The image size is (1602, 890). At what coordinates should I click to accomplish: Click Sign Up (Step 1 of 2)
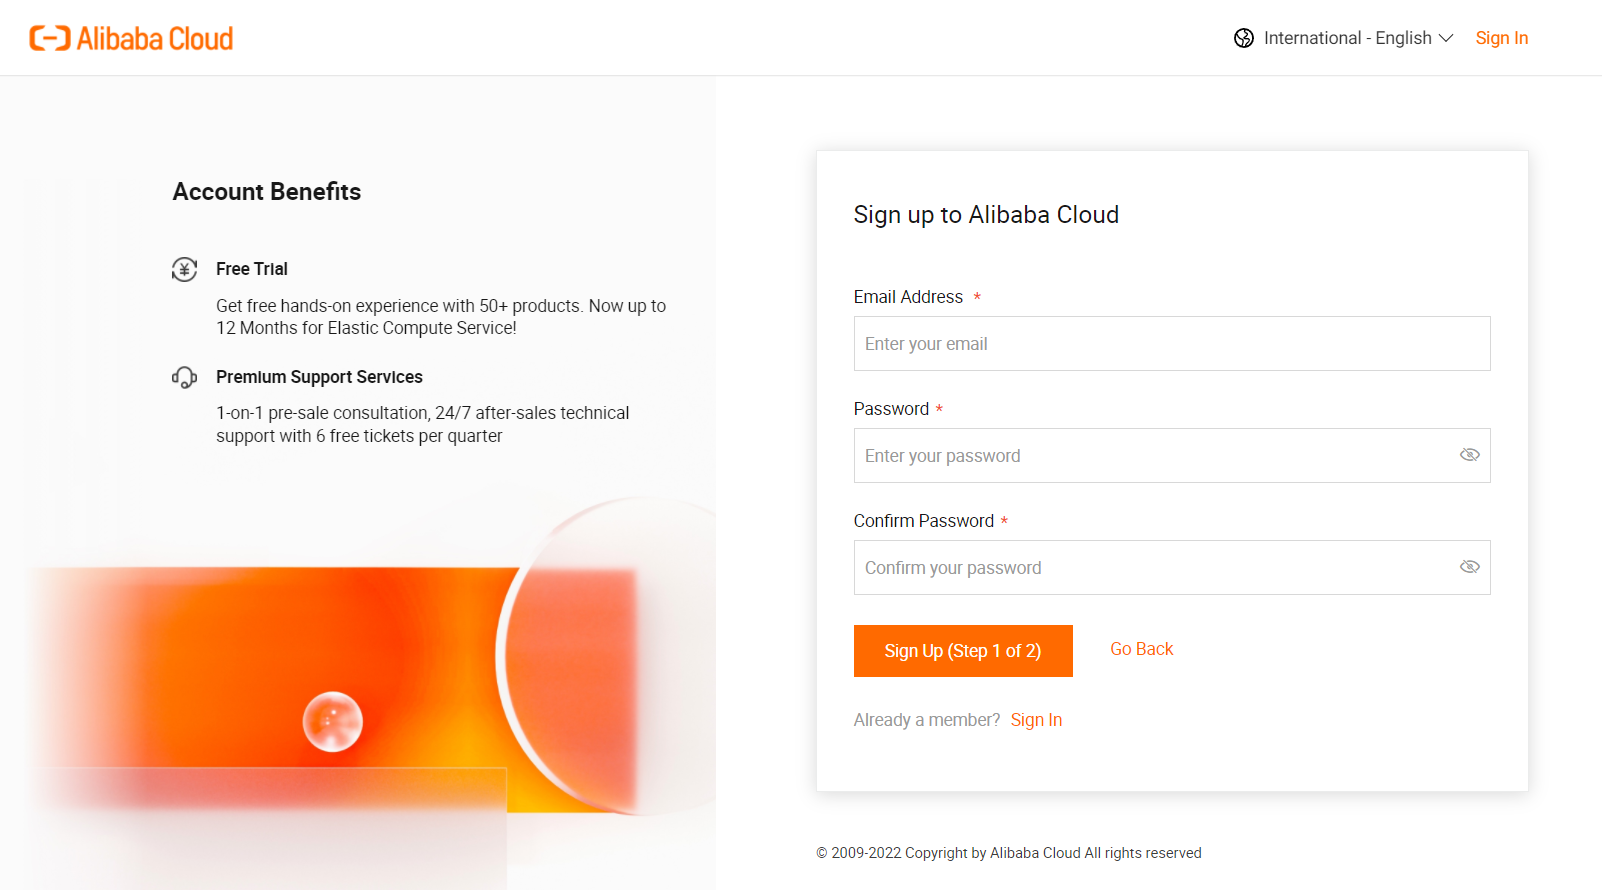coord(963,651)
